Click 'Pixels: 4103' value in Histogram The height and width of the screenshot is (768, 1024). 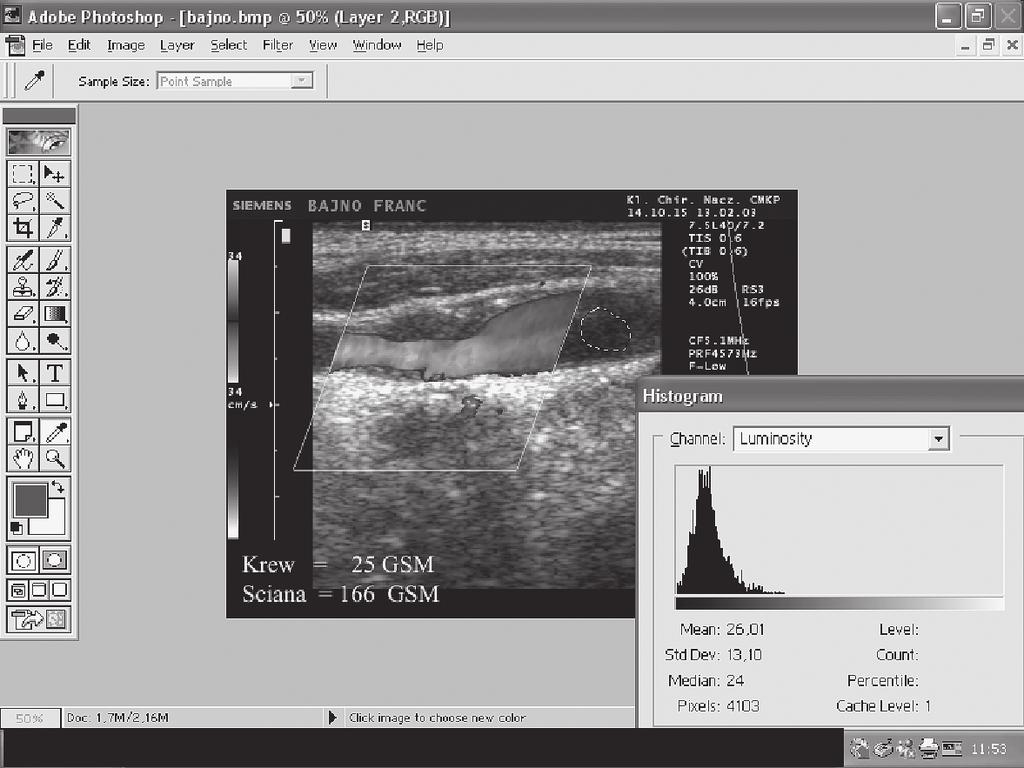click(x=743, y=706)
